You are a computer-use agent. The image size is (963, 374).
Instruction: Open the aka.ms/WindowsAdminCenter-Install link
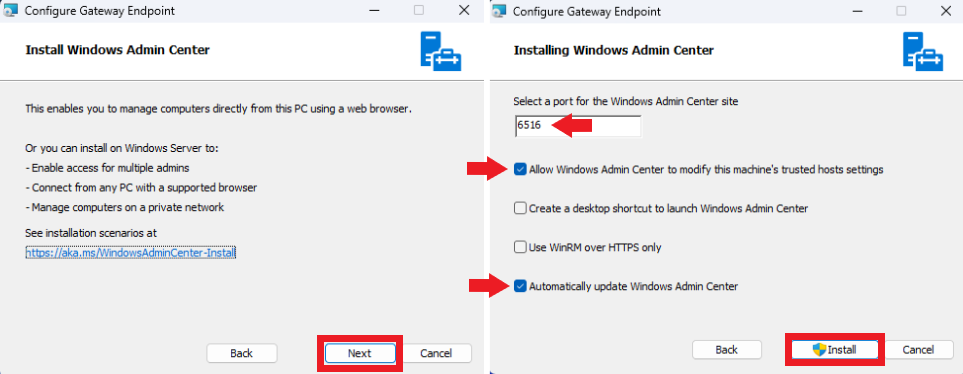(131, 252)
